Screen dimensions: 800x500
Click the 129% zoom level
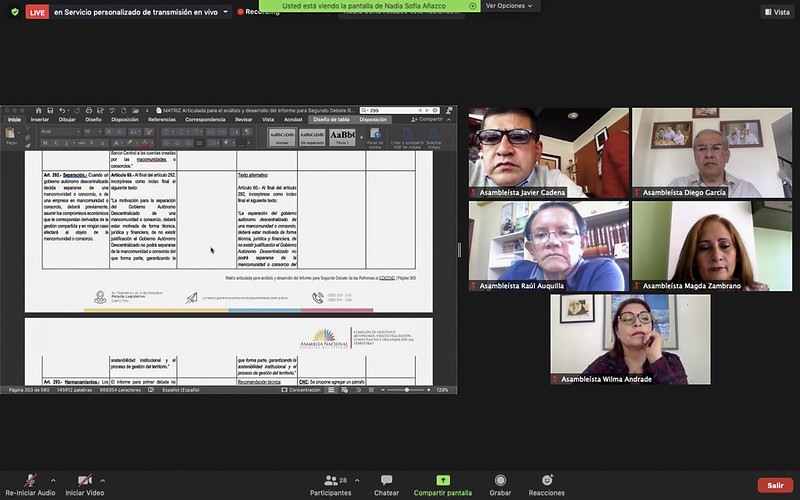(443, 390)
